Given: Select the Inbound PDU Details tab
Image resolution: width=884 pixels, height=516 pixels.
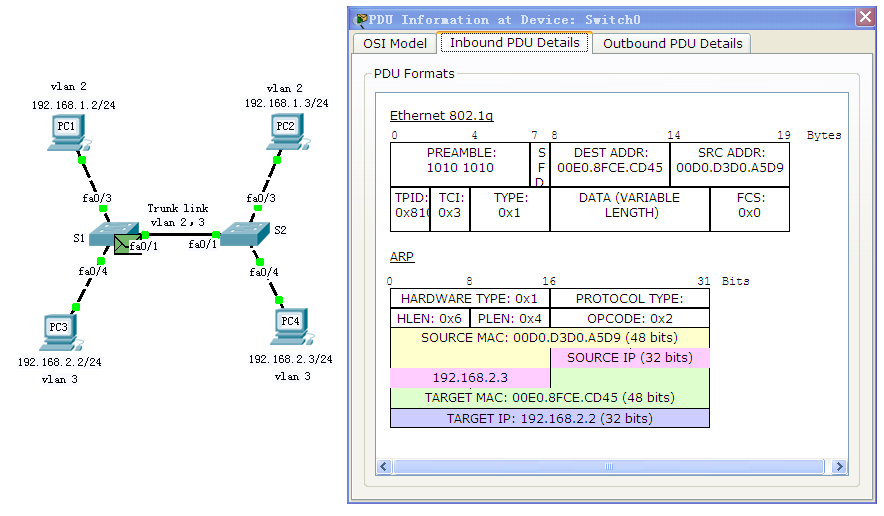Looking at the screenshot, I should tap(514, 43).
